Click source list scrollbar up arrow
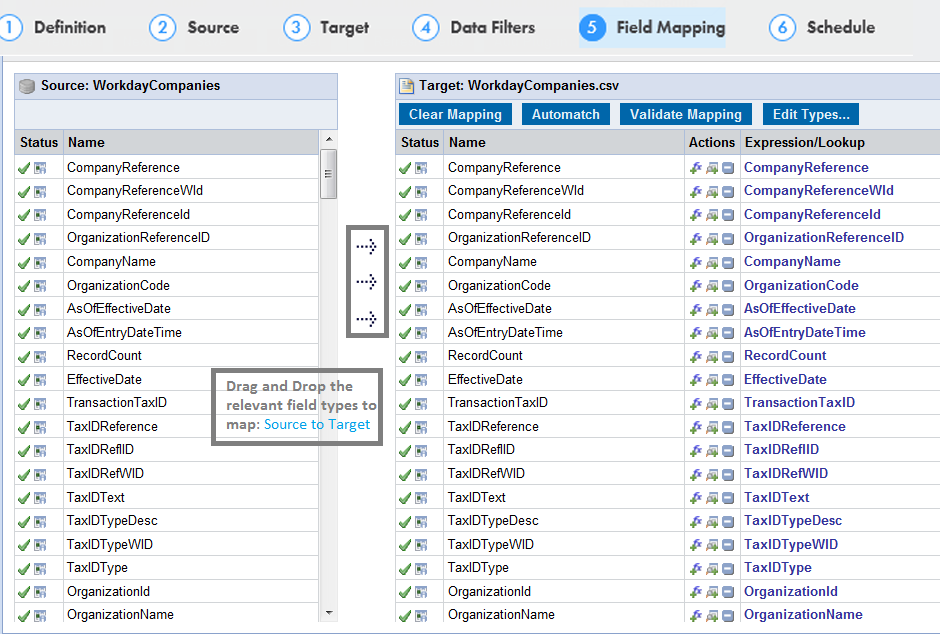Image resolution: width=940 pixels, height=634 pixels. click(x=329, y=139)
